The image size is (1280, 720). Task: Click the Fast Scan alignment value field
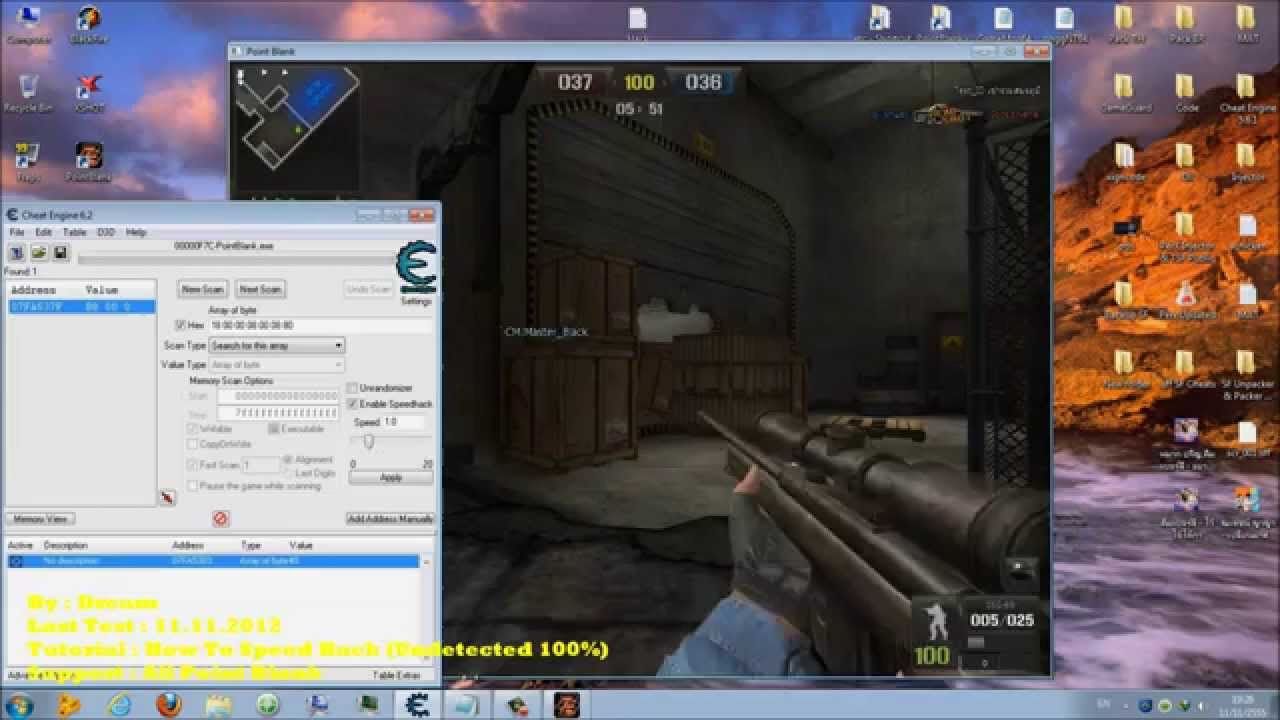[x=260, y=465]
